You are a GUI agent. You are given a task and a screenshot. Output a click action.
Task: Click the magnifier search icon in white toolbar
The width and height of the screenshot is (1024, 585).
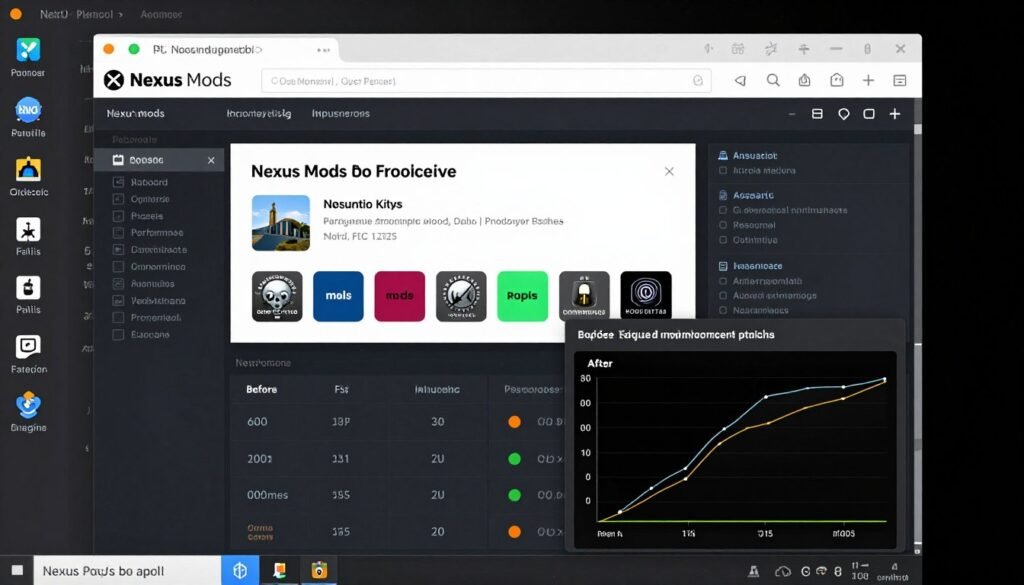[x=773, y=80]
